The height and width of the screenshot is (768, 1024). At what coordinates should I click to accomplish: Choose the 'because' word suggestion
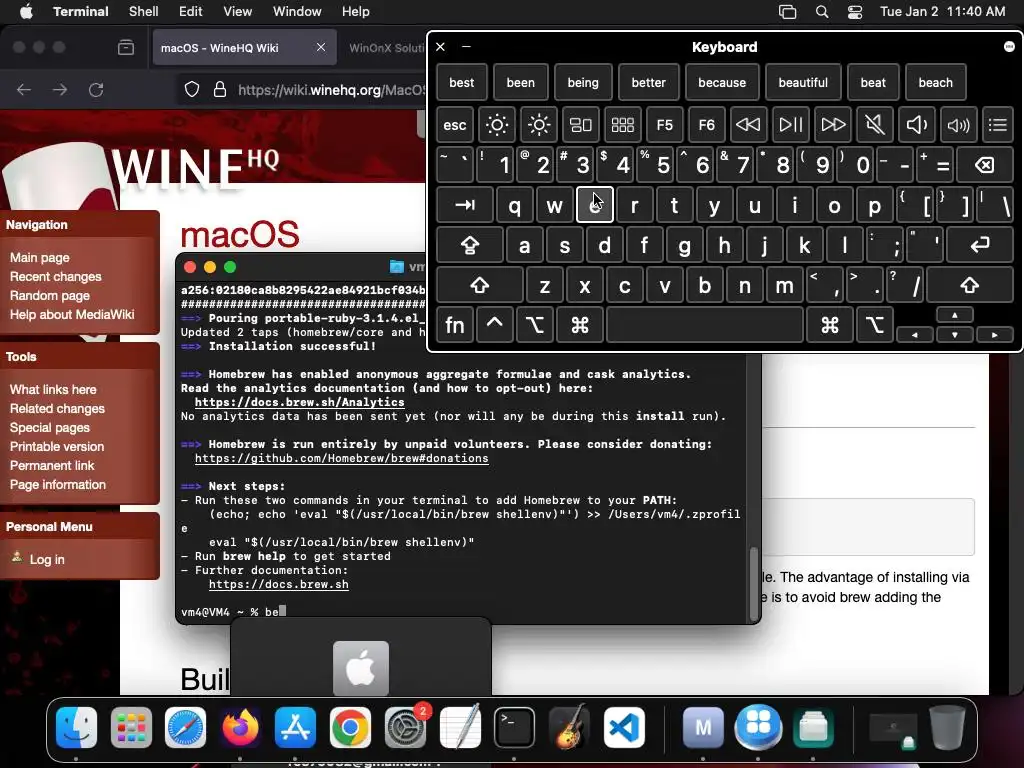[x=722, y=82]
